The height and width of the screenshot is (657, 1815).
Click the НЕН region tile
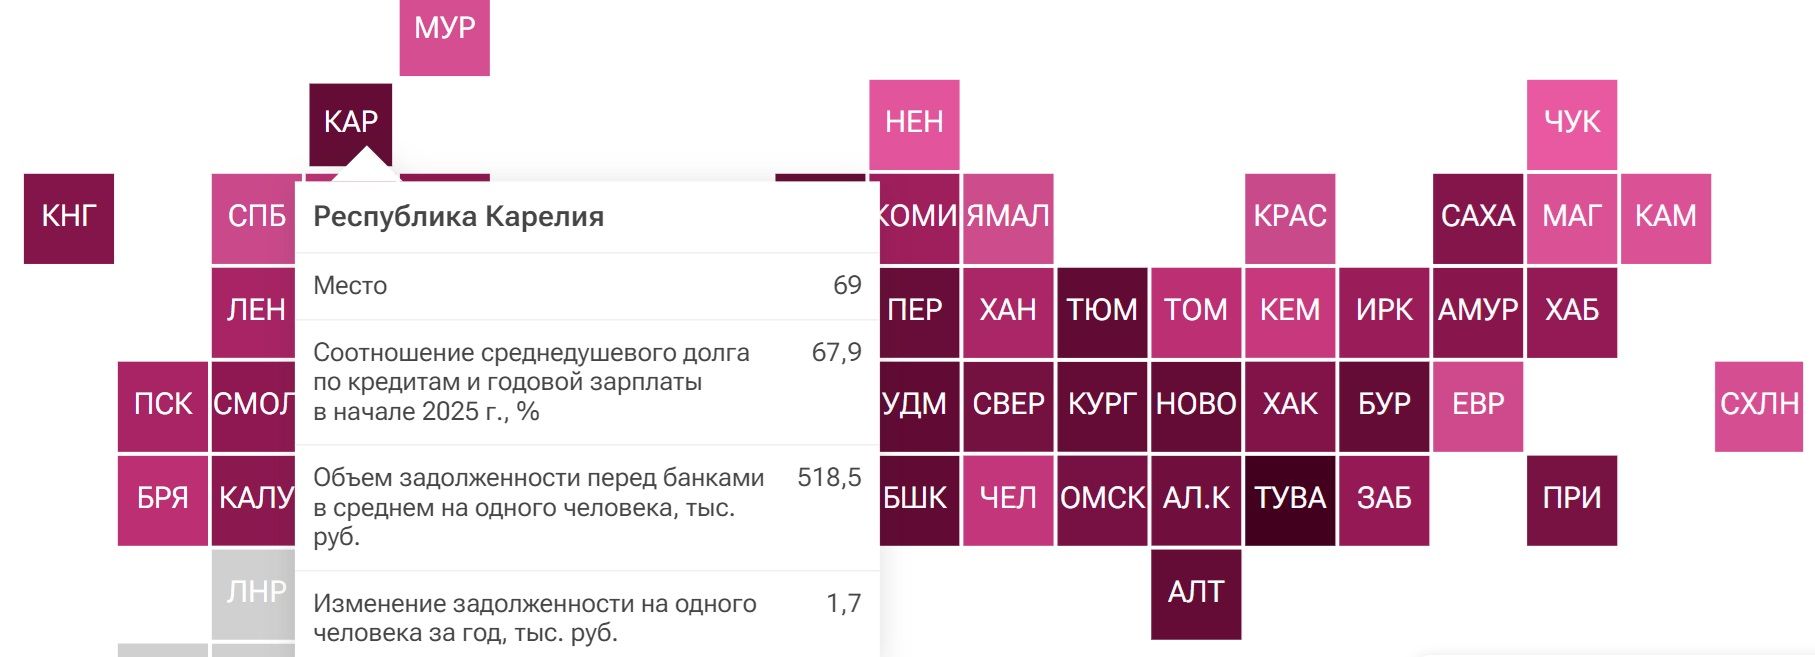point(914,124)
